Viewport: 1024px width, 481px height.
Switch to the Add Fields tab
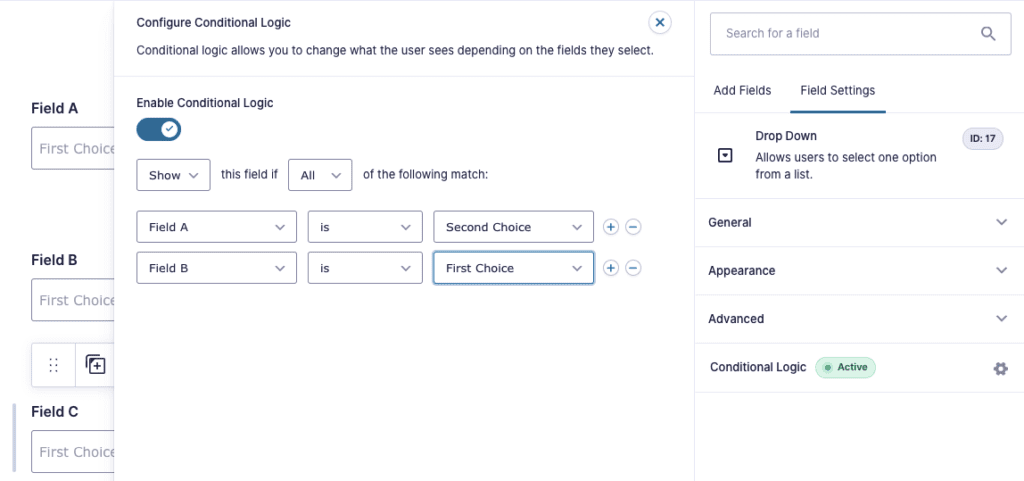[742, 90]
